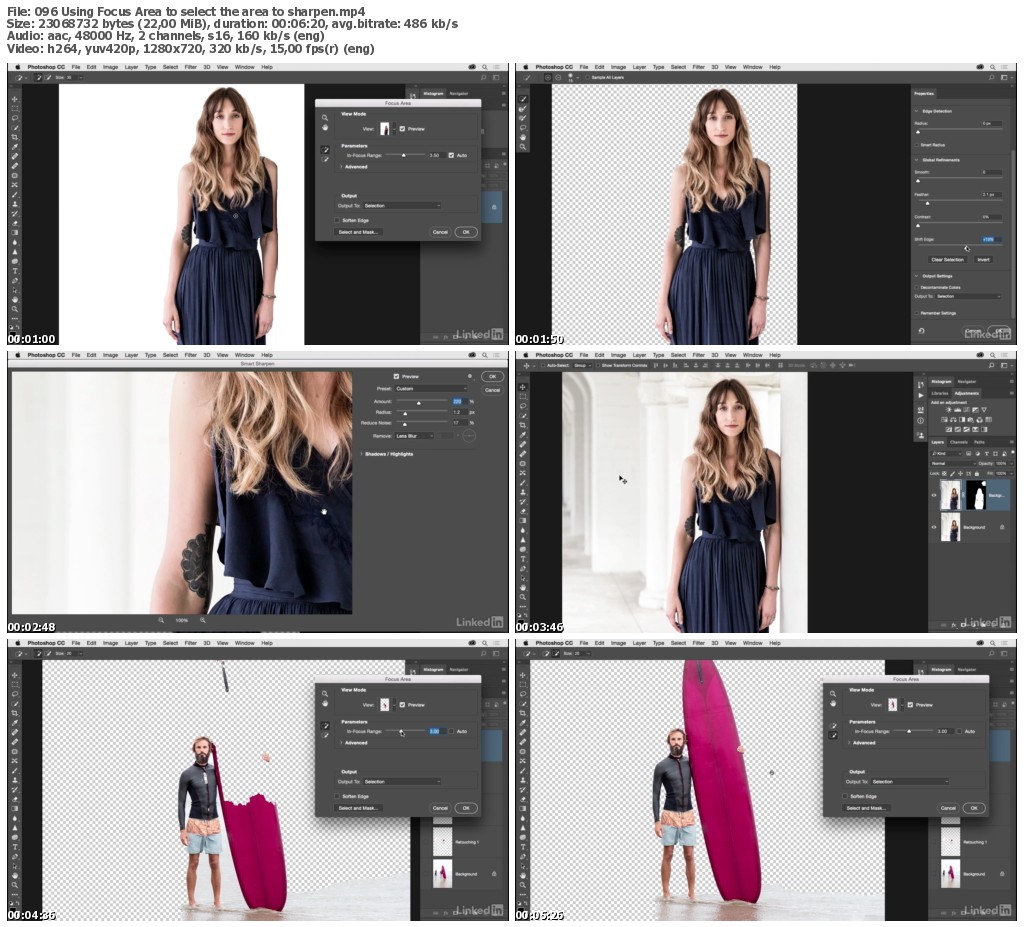This screenshot has width=1024, height=927.
Task: Click Invert button in 00:01:50 Properties panel
Action: [x=984, y=259]
